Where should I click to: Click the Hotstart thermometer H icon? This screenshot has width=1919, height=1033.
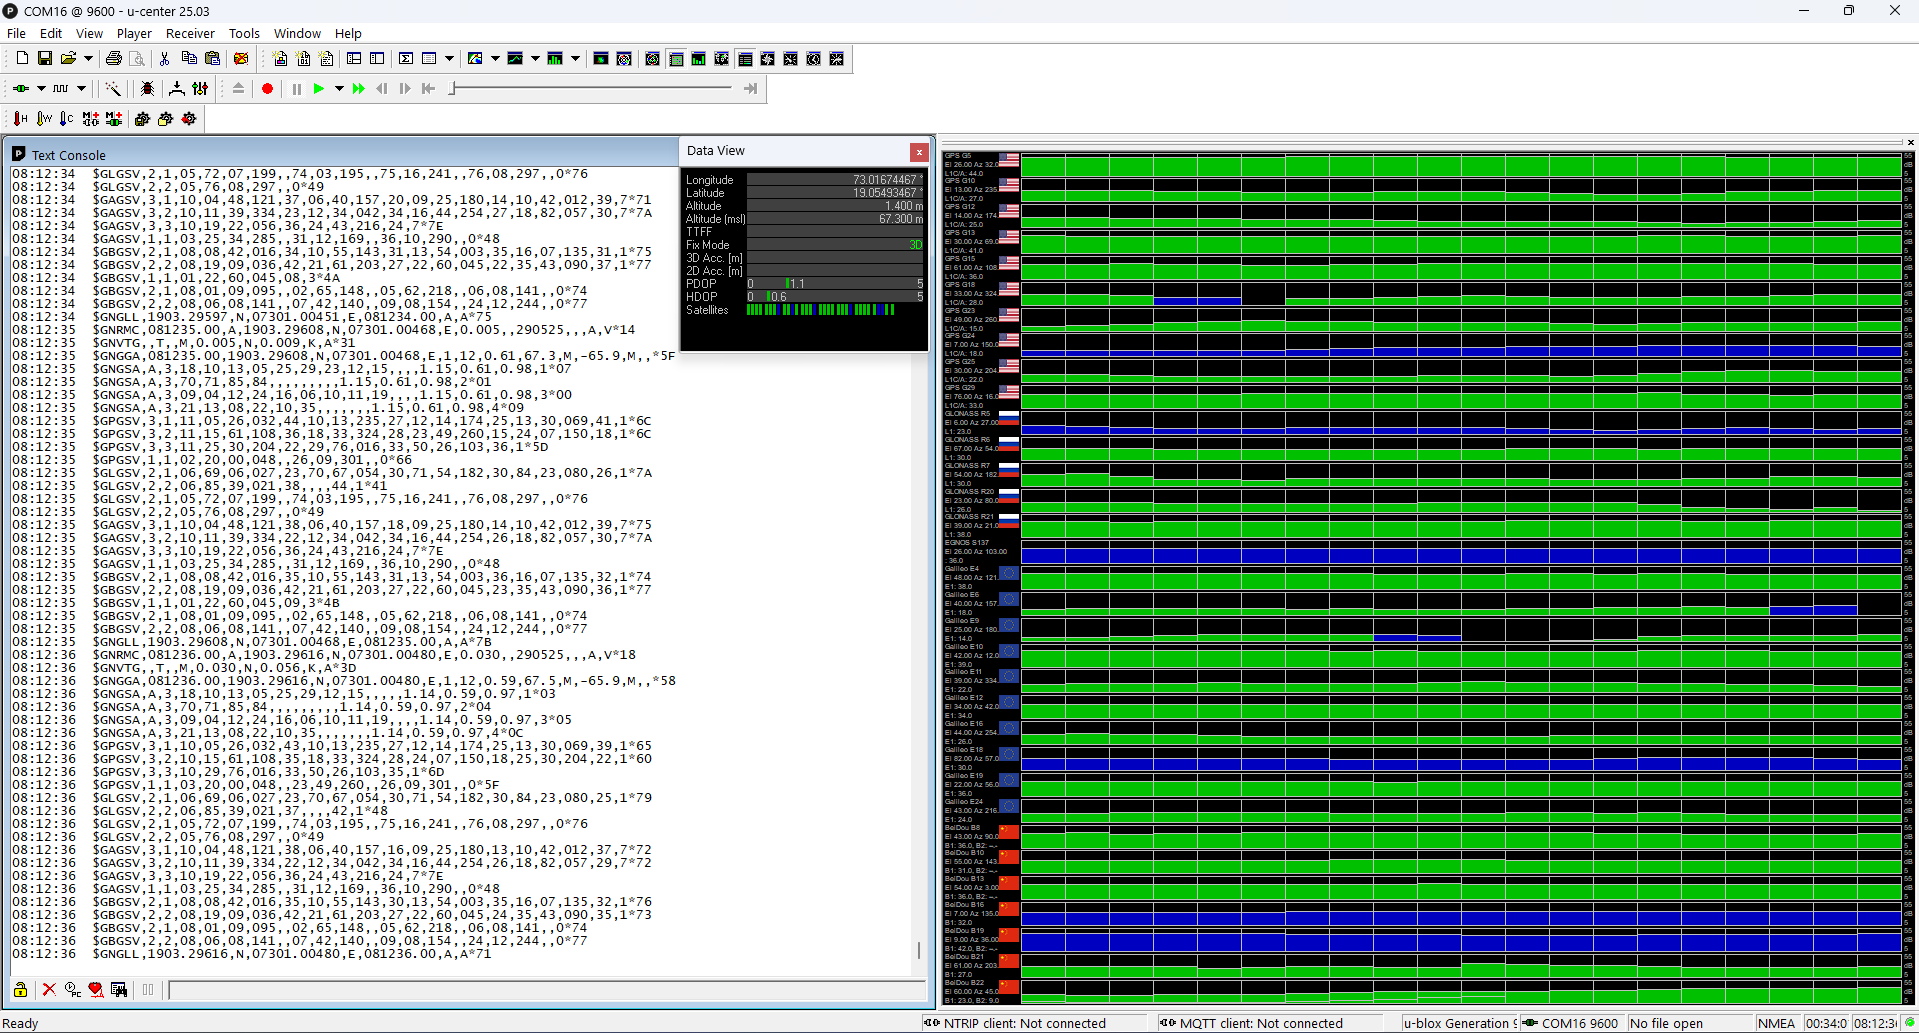(x=20, y=119)
